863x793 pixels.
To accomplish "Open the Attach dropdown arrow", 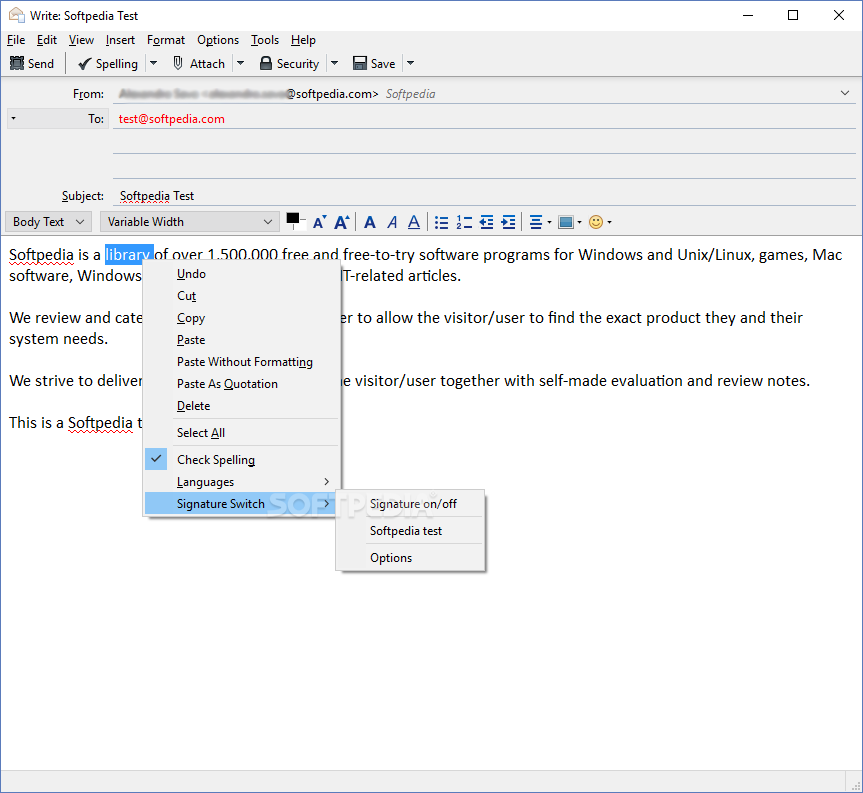I will coord(241,63).
